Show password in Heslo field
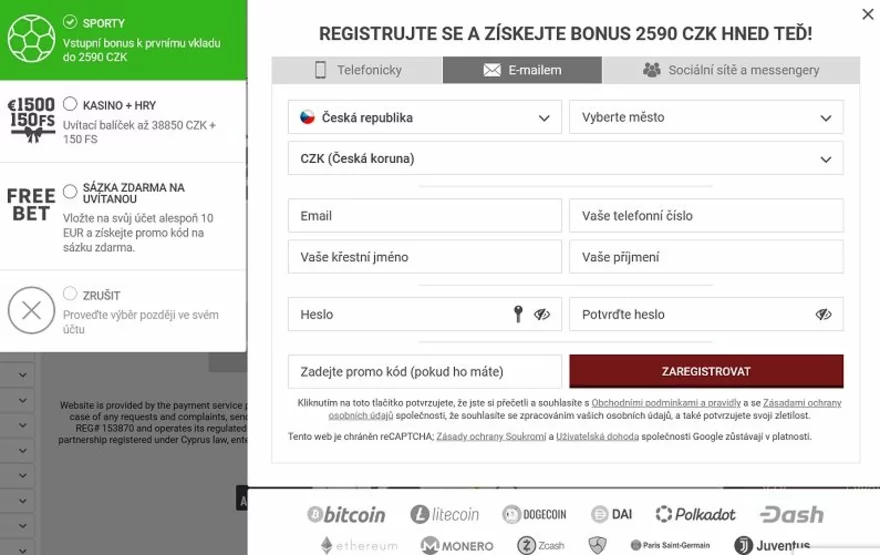 542,314
